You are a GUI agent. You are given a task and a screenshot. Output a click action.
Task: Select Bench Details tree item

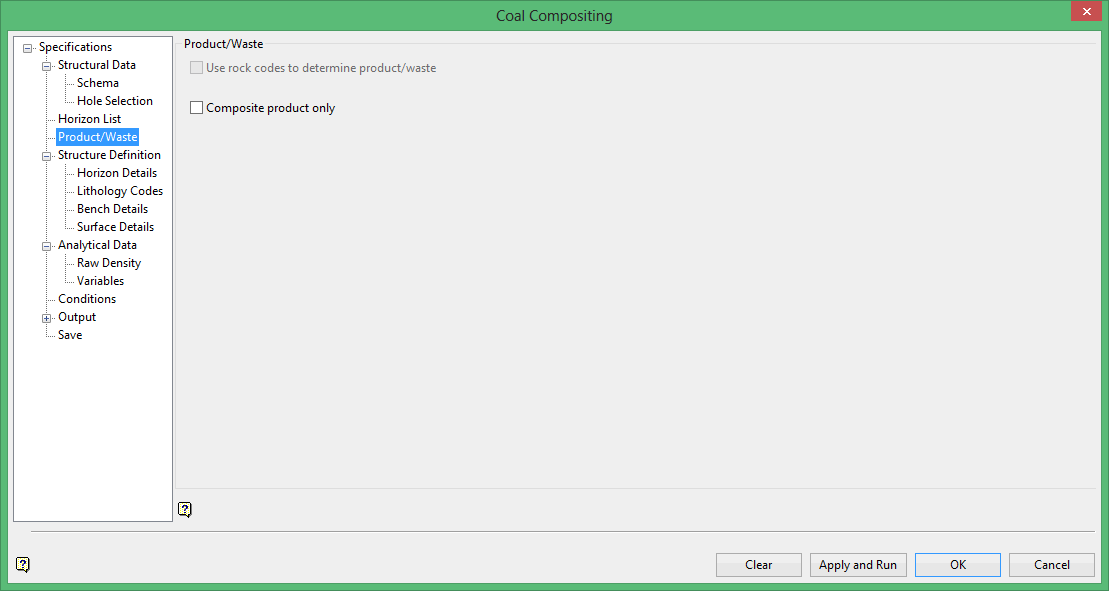tap(112, 209)
